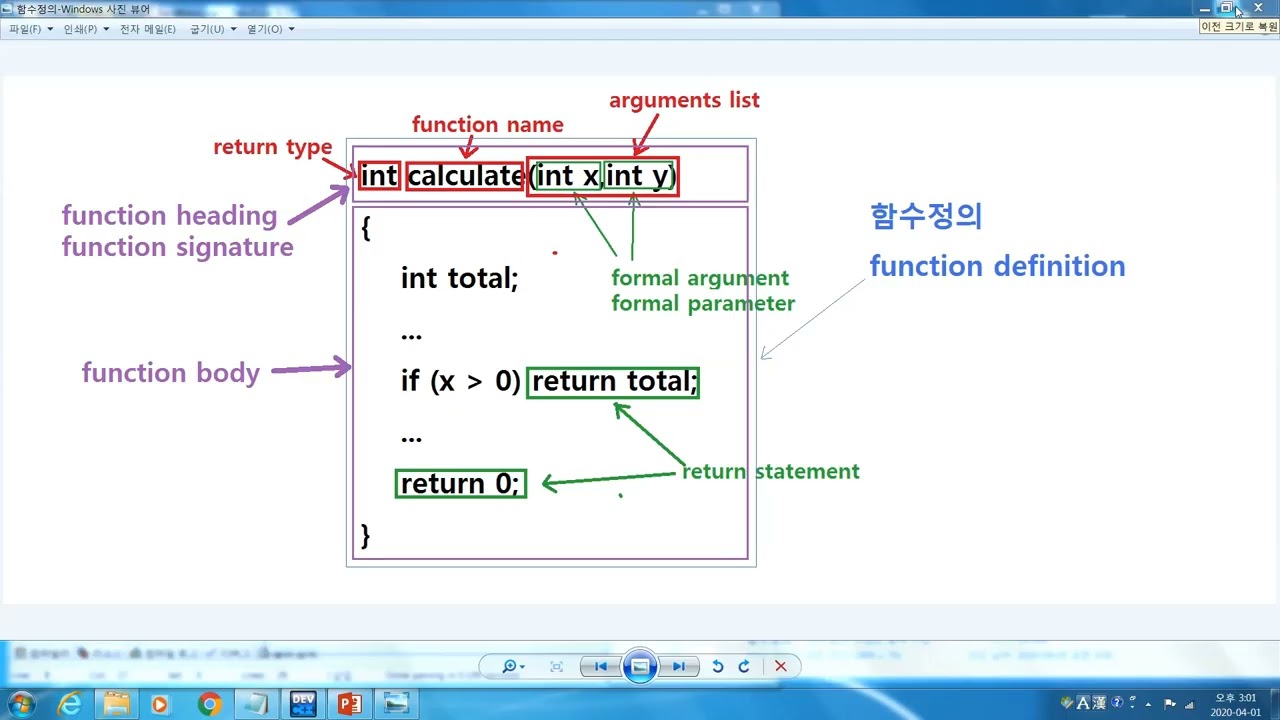Close the Photo Viewer window

[1258, 8]
